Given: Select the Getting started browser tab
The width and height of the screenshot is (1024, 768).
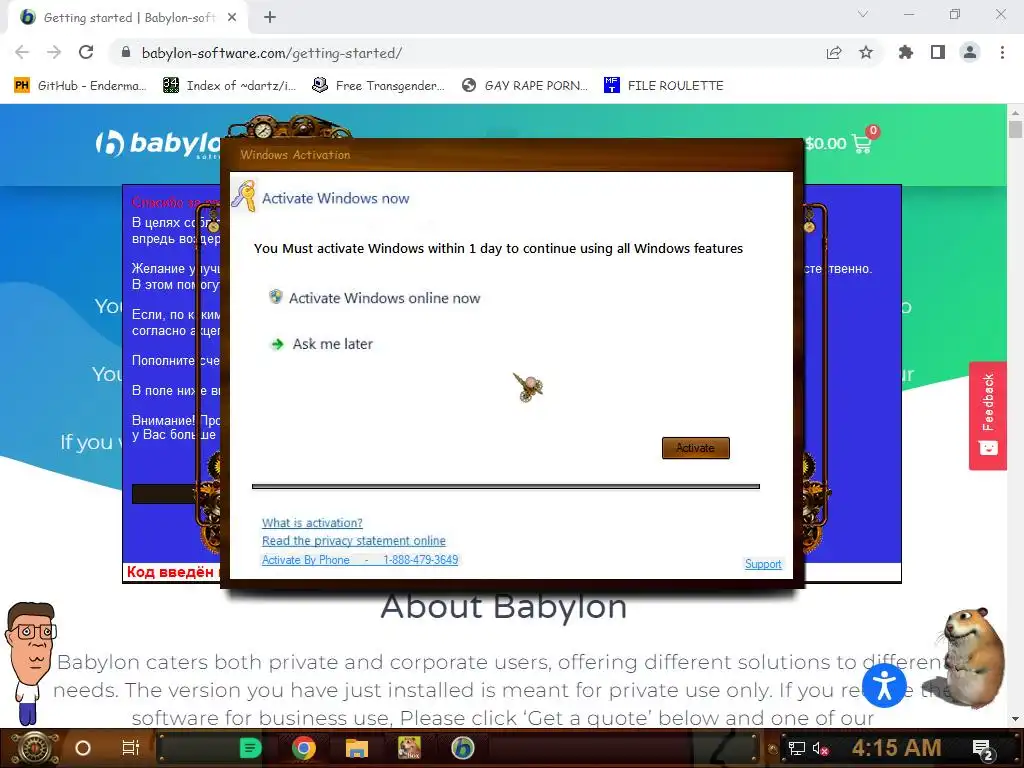Looking at the screenshot, I should (x=127, y=18).
